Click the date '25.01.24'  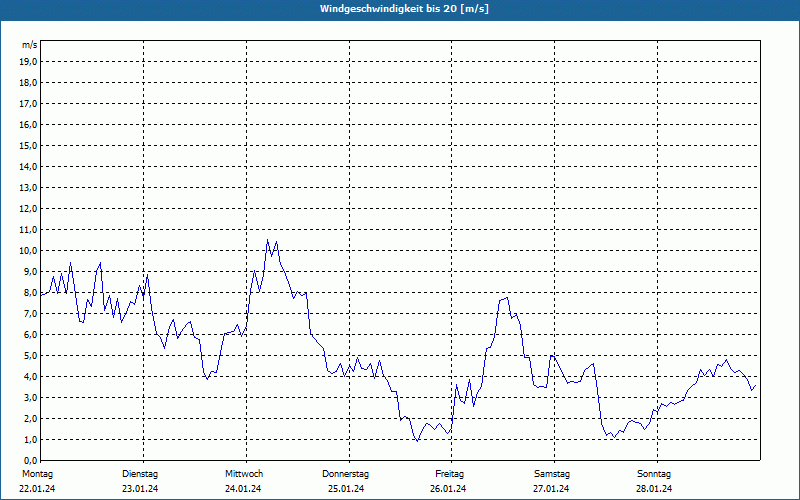(346, 489)
